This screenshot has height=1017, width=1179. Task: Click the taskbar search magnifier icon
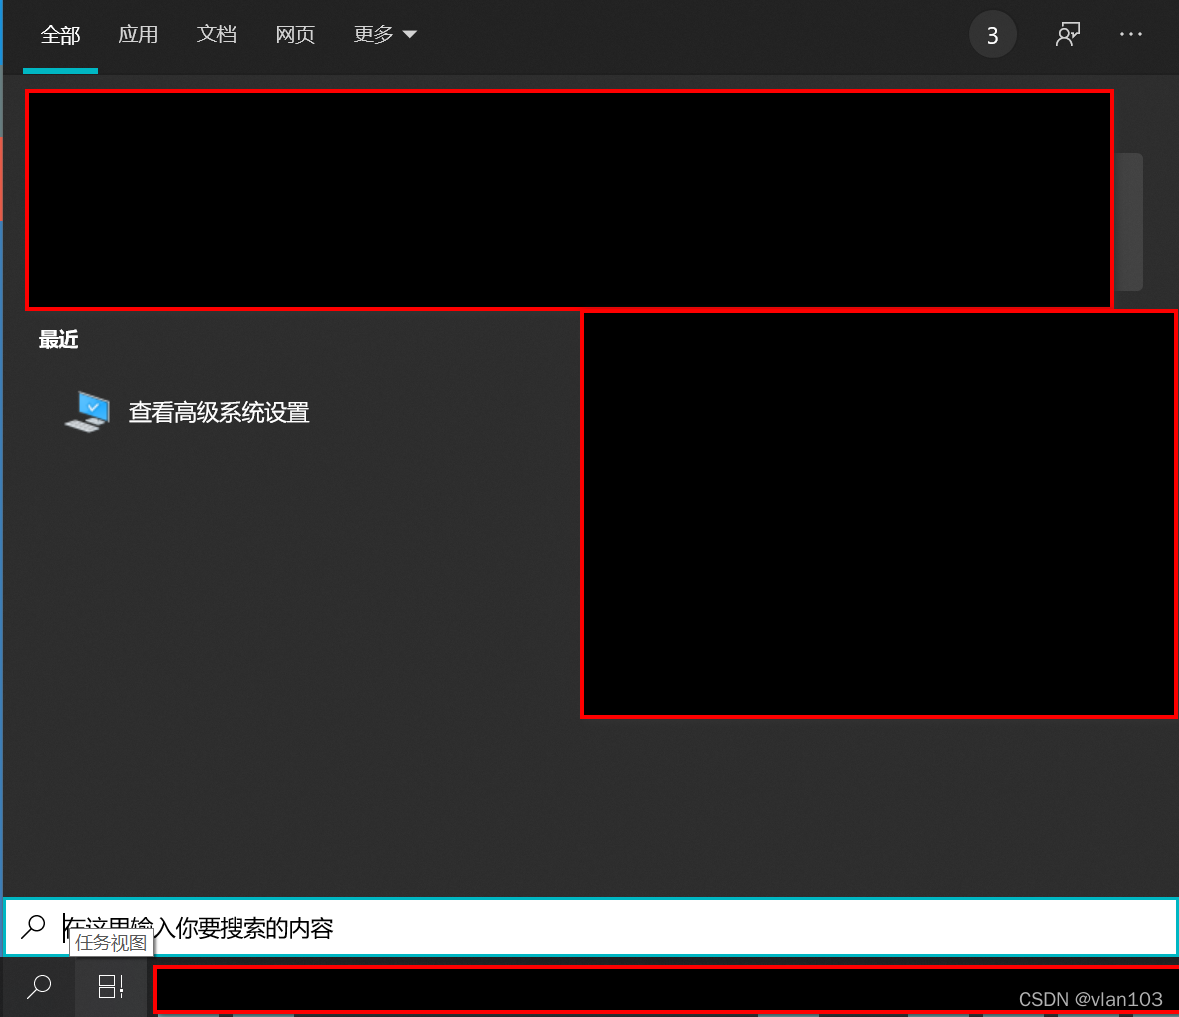point(37,986)
